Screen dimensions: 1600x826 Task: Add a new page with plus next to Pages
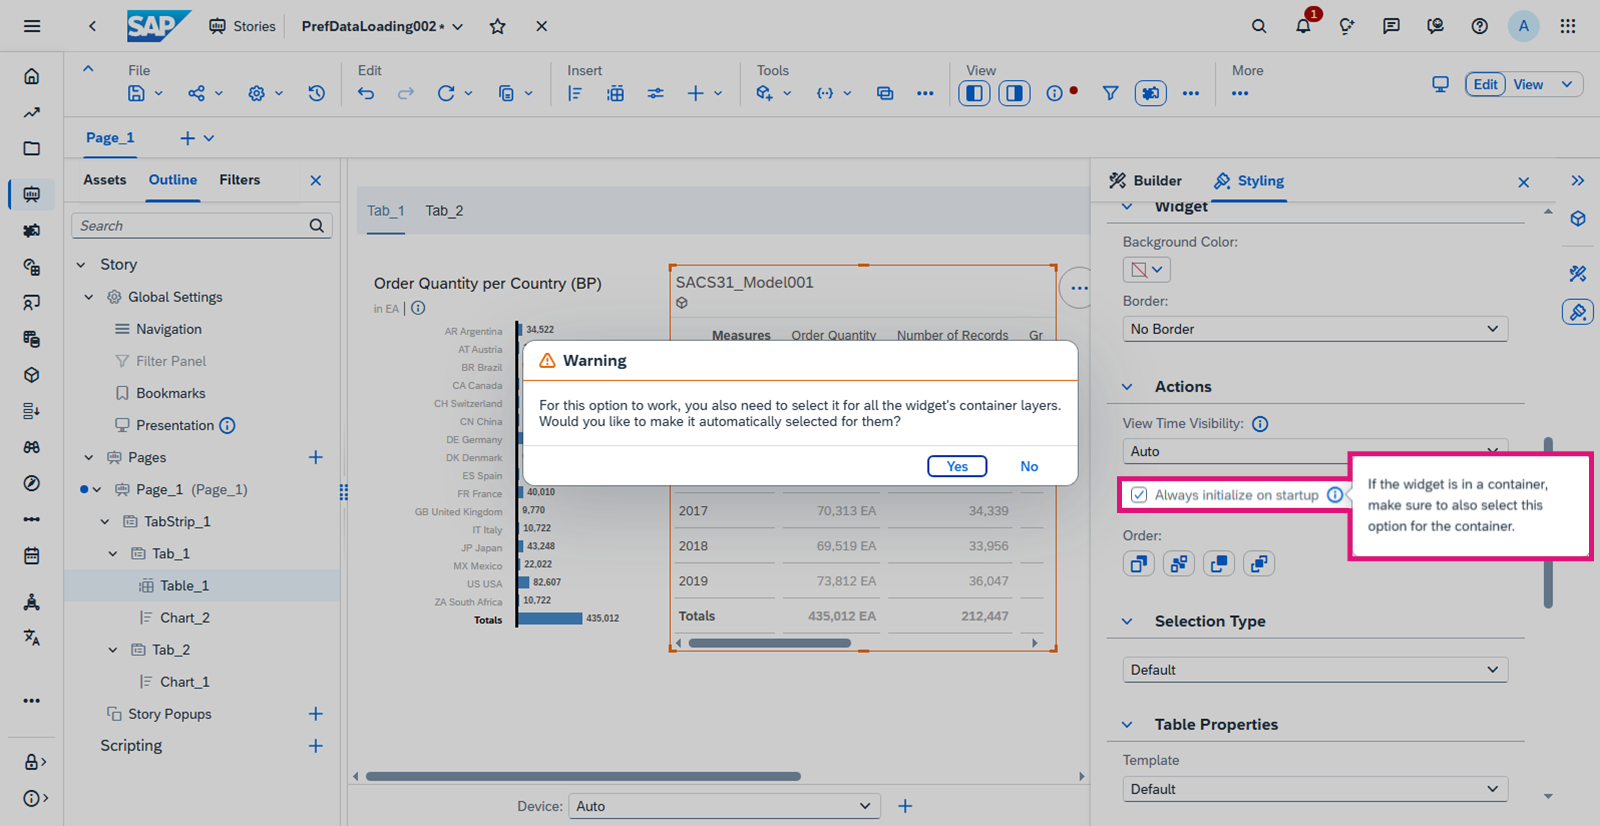click(315, 457)
